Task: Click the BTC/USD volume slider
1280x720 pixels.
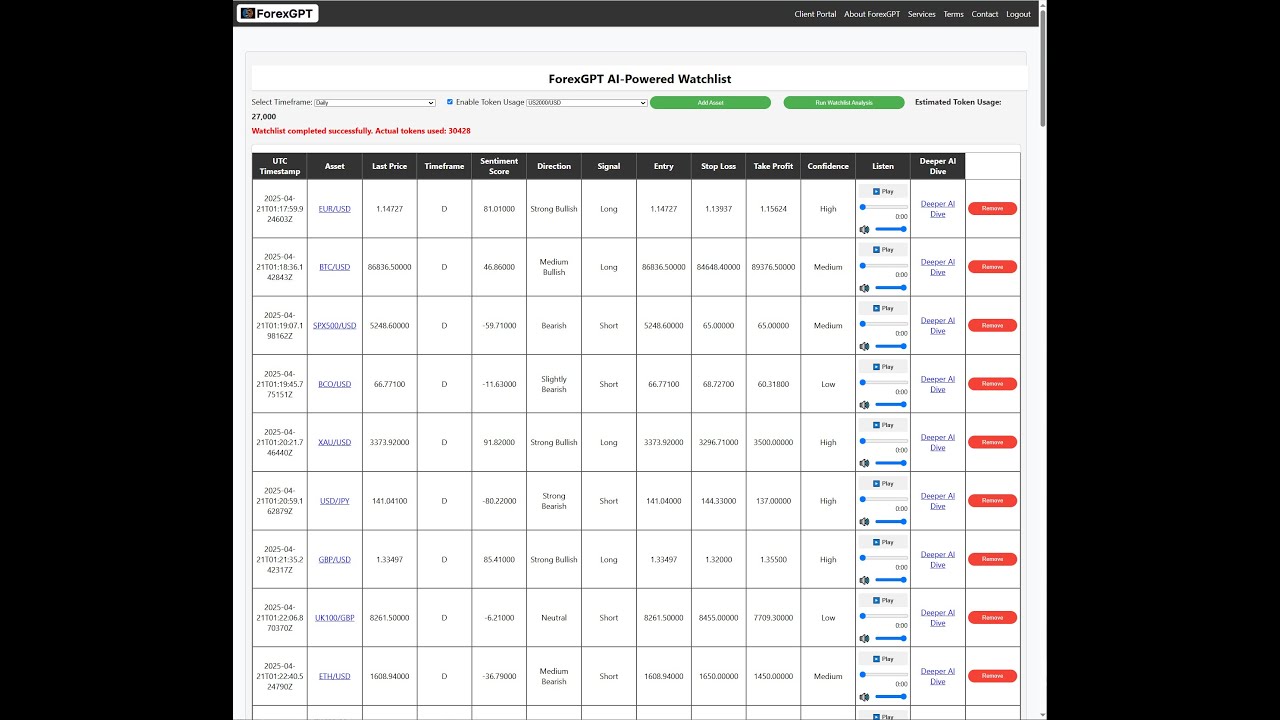Action: tap(890, 288)
